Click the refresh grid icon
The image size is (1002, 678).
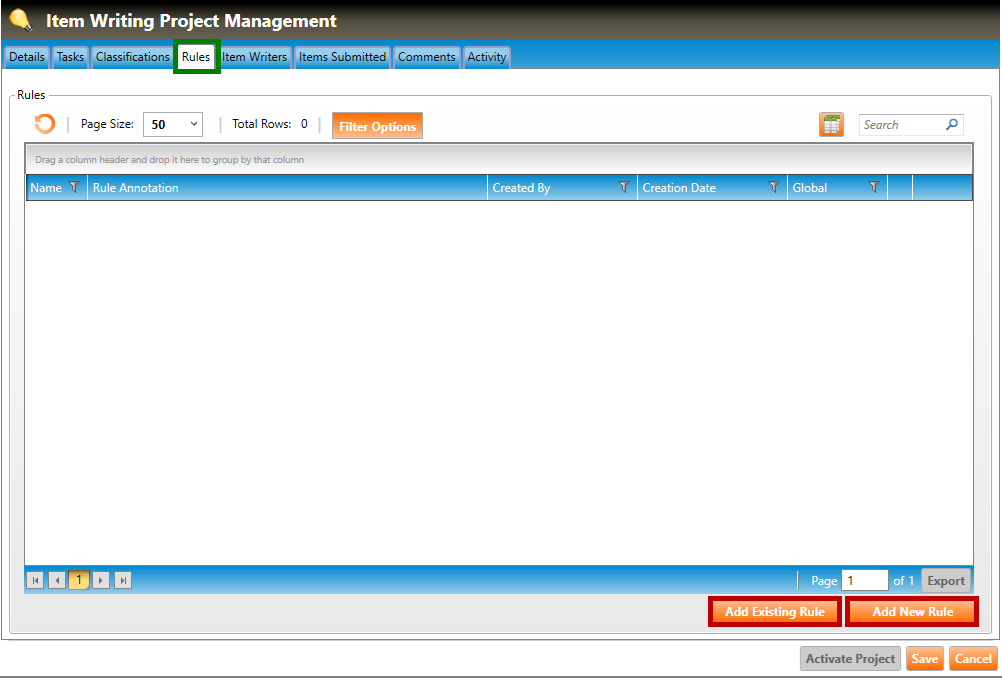pyautogui.click(x=45, y=124)
